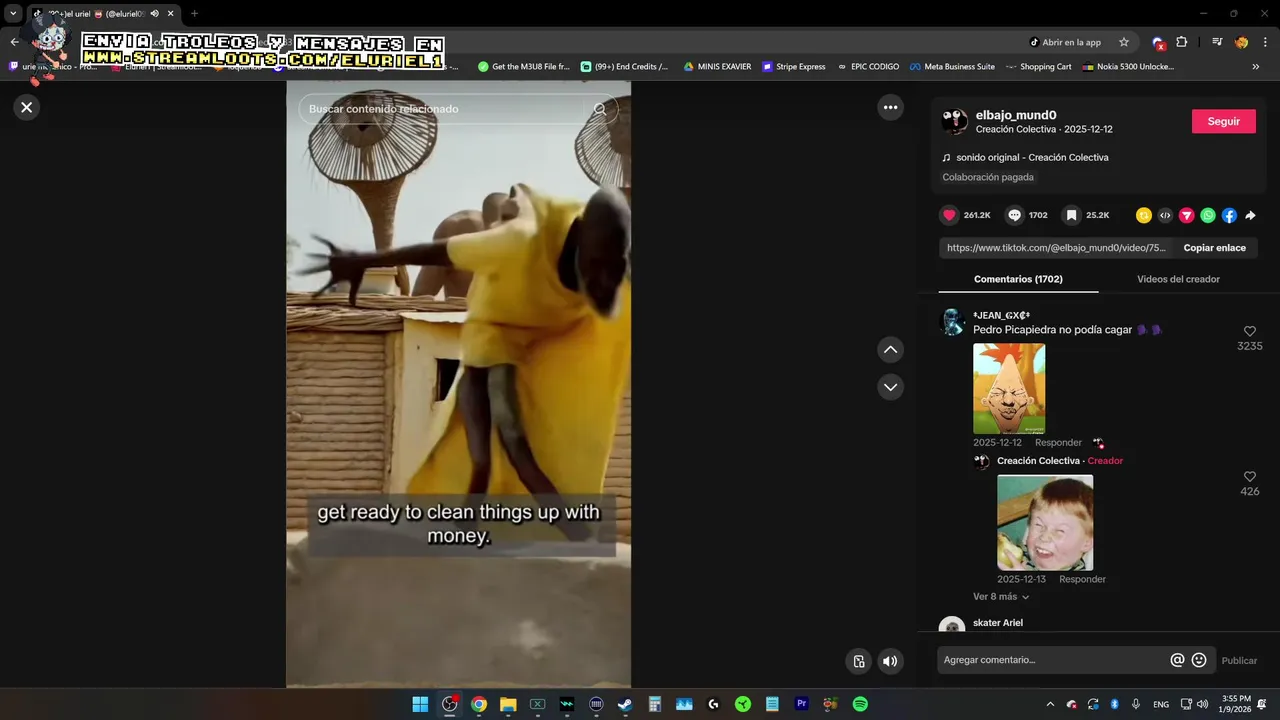Open comments via the speech bubble icon
Screen dimensions: 1280x720
click(1014, 215)
